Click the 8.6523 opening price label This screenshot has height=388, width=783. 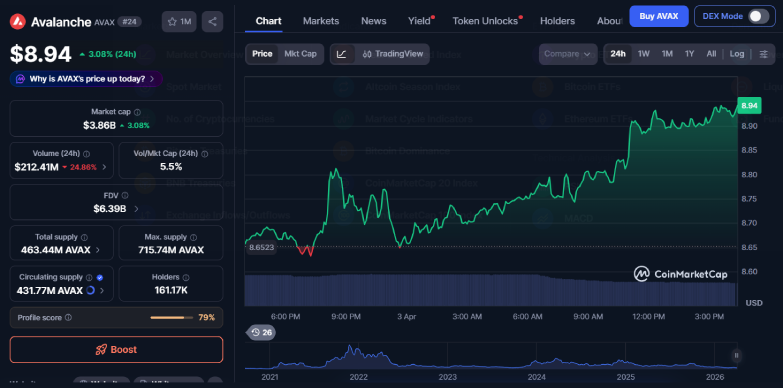(x=262, y=247)
